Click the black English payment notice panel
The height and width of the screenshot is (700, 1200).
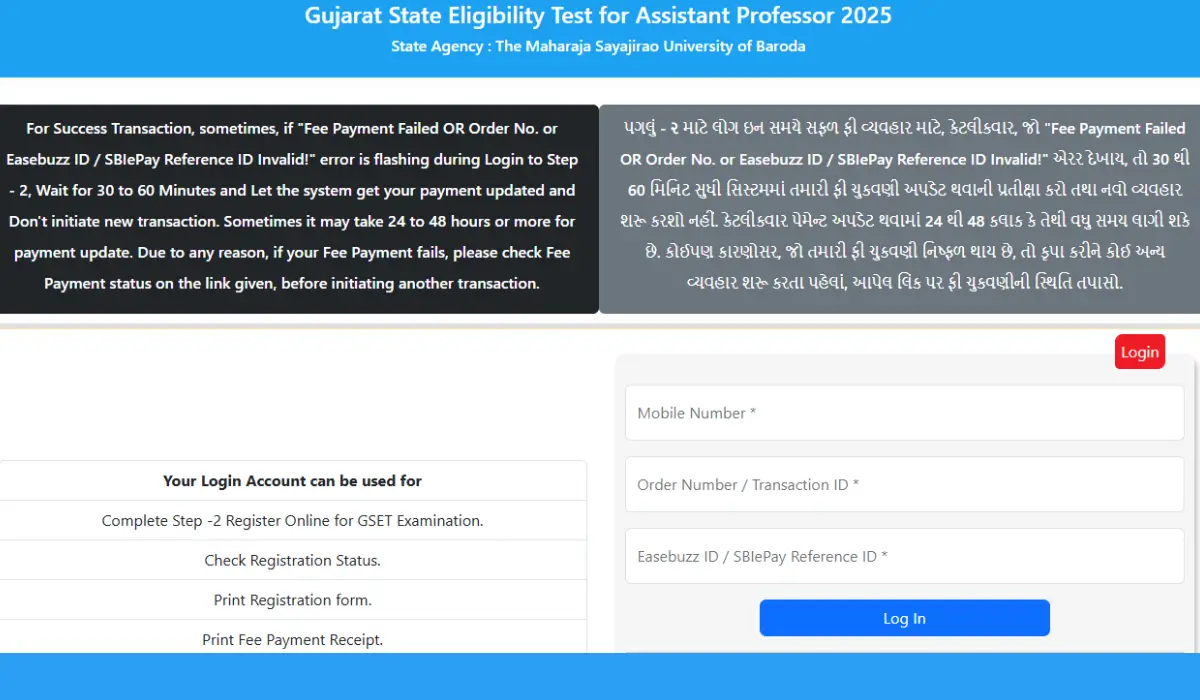[297, 207]
